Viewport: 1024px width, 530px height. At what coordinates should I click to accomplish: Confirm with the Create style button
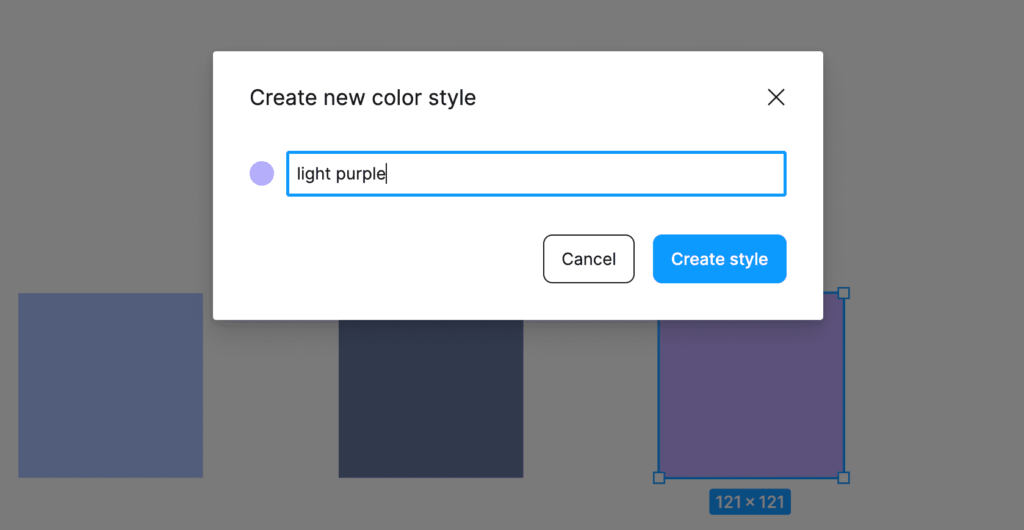point(719,259)
